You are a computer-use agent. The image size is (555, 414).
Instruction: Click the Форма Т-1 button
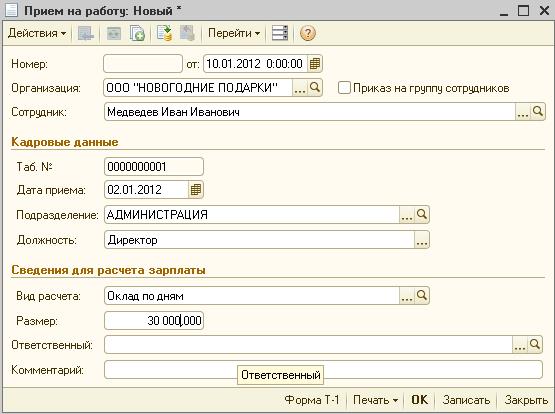point(312,400)
